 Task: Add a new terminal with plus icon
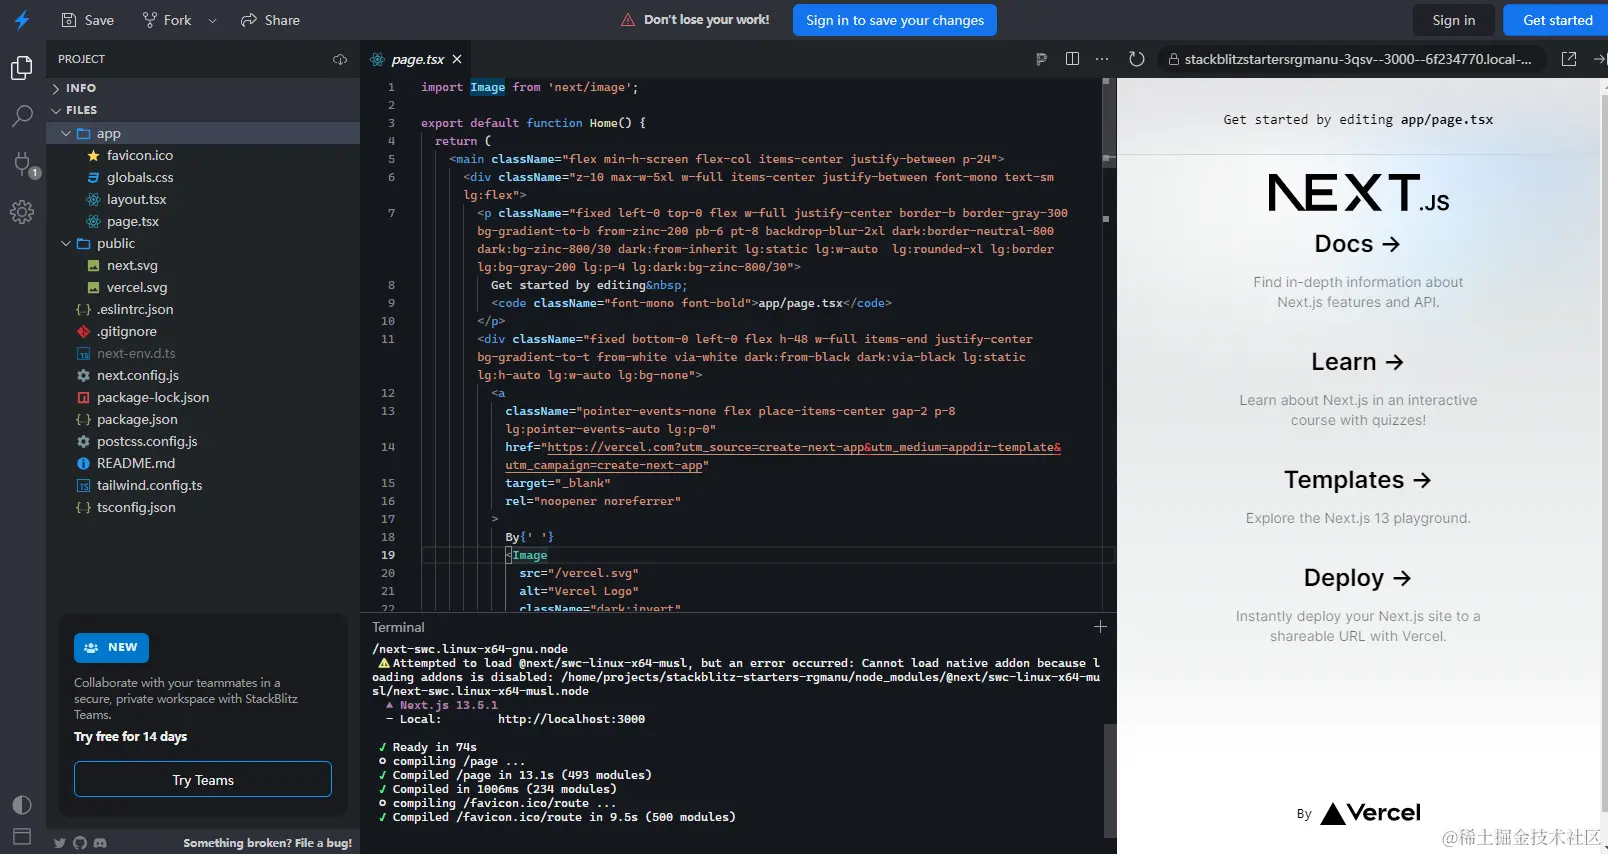[1100, 627]
